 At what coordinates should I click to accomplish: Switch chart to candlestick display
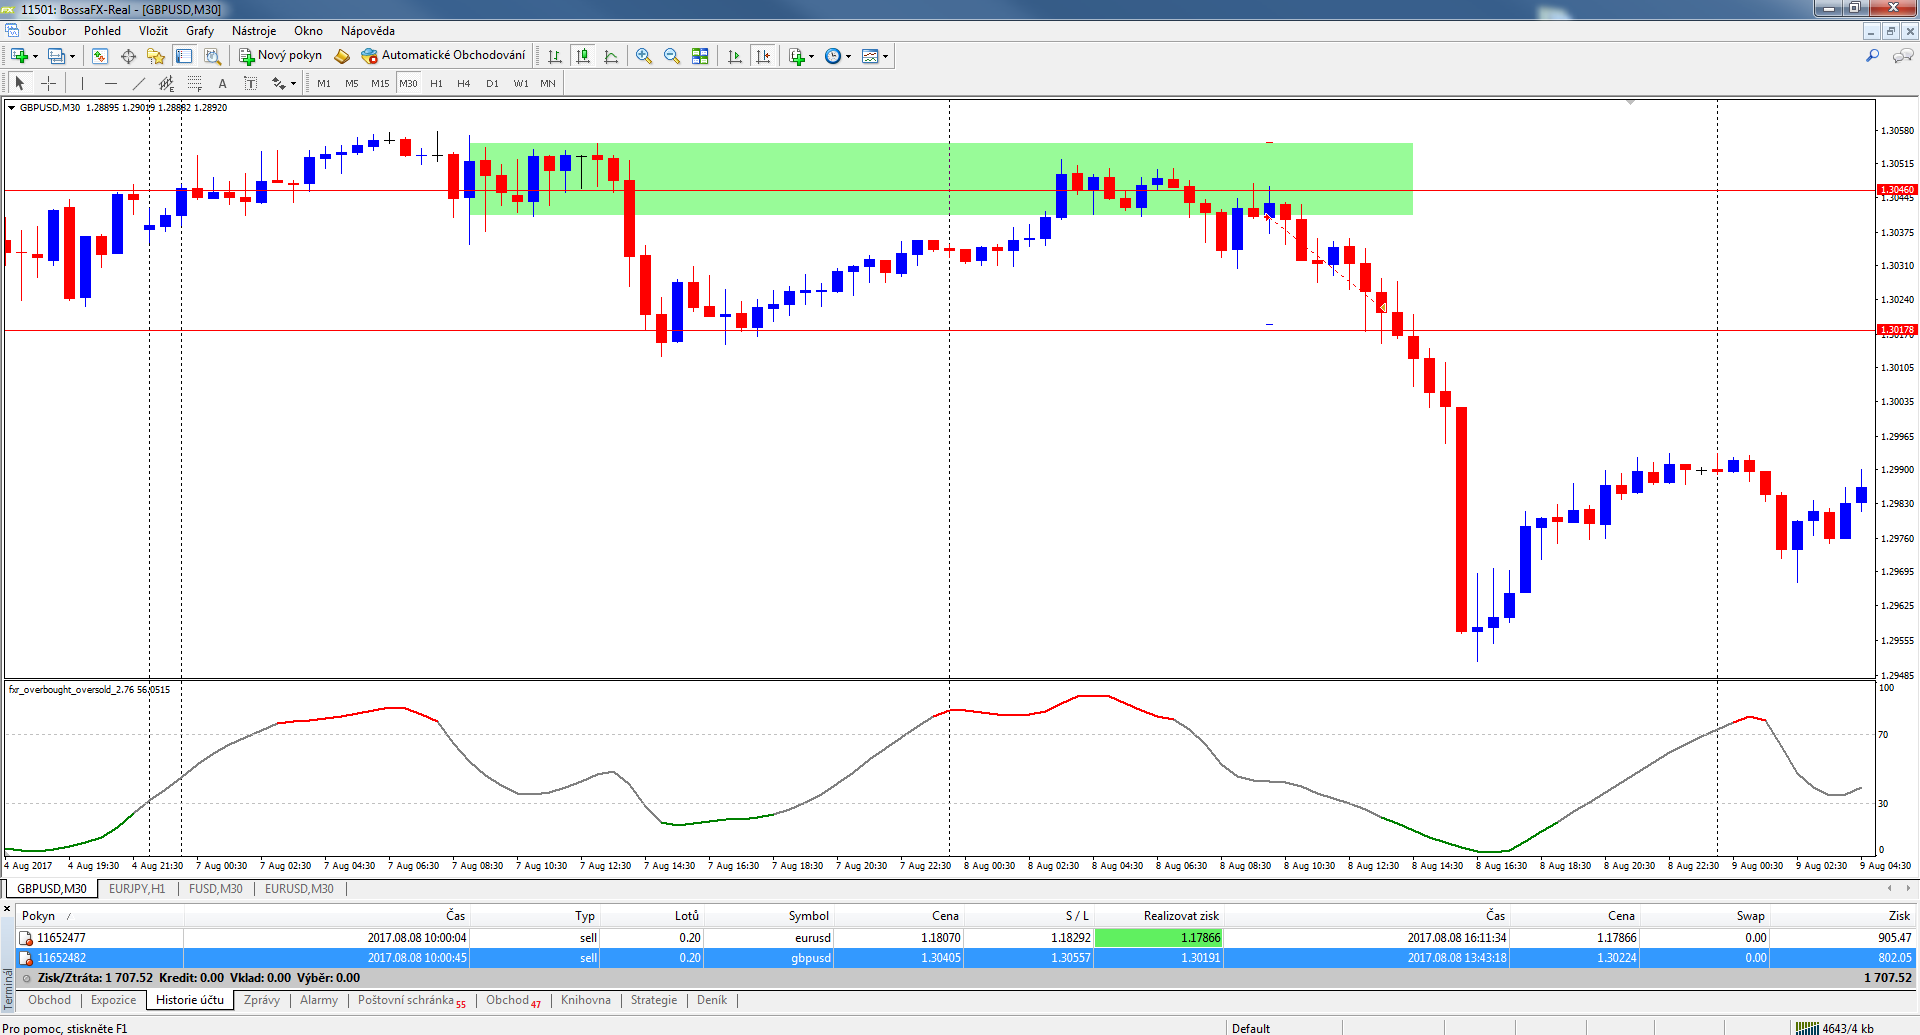coord(583,56)
